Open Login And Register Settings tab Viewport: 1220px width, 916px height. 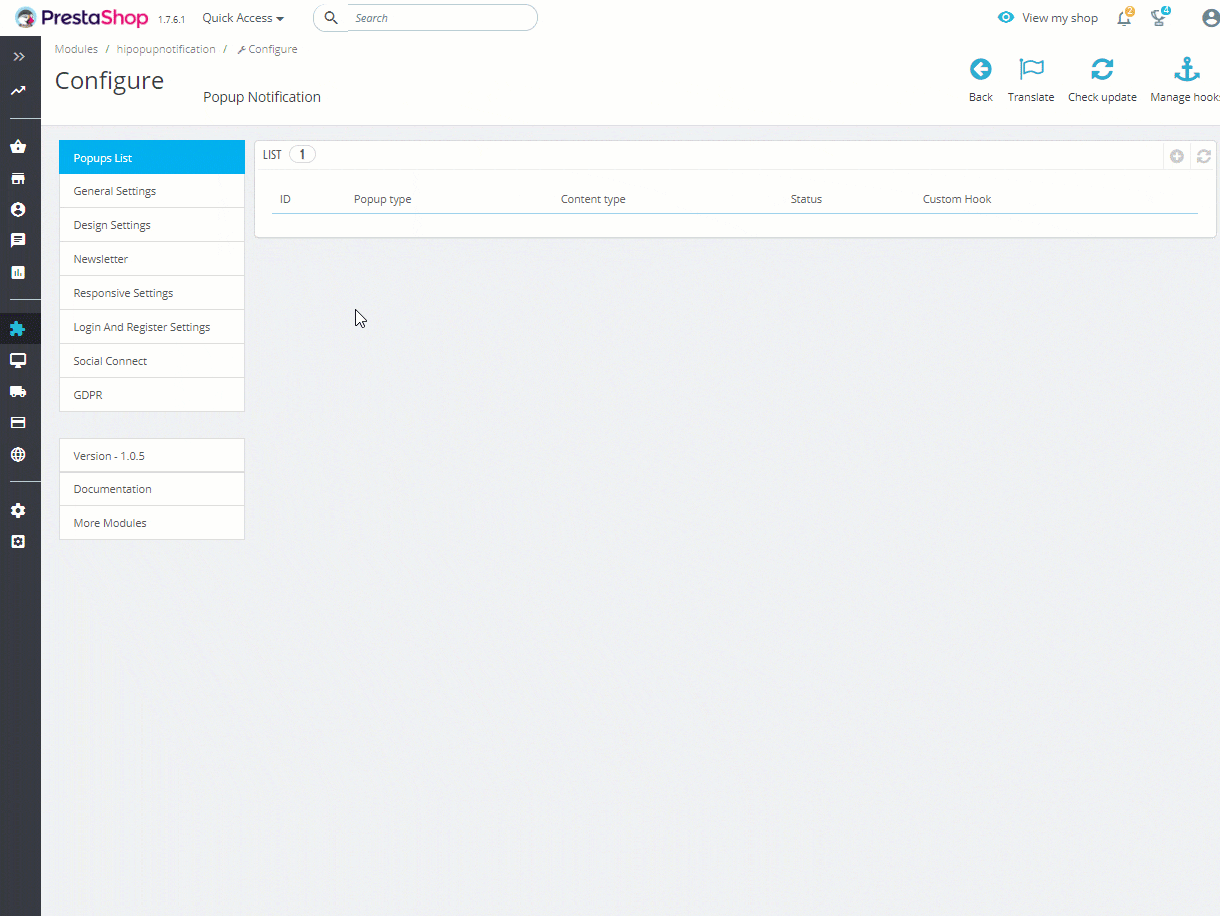pyautogui.click(x=152, y=327)
